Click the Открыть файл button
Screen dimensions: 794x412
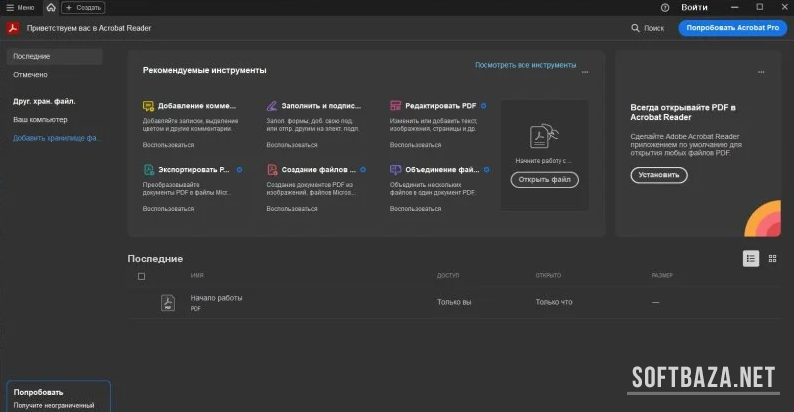(x=544, y=180)
